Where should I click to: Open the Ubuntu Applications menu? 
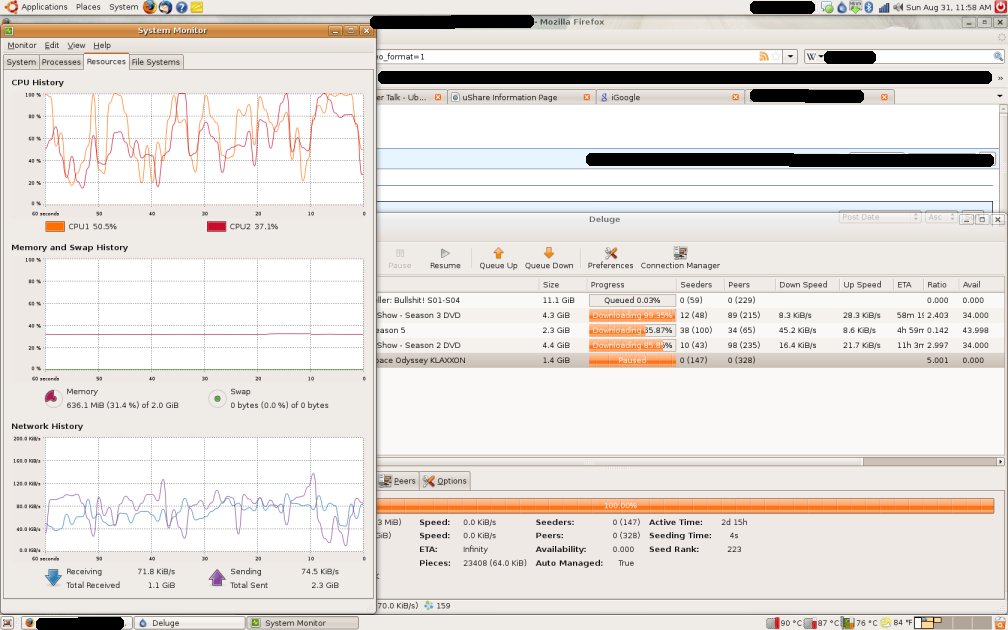click(x=36, y=7)
